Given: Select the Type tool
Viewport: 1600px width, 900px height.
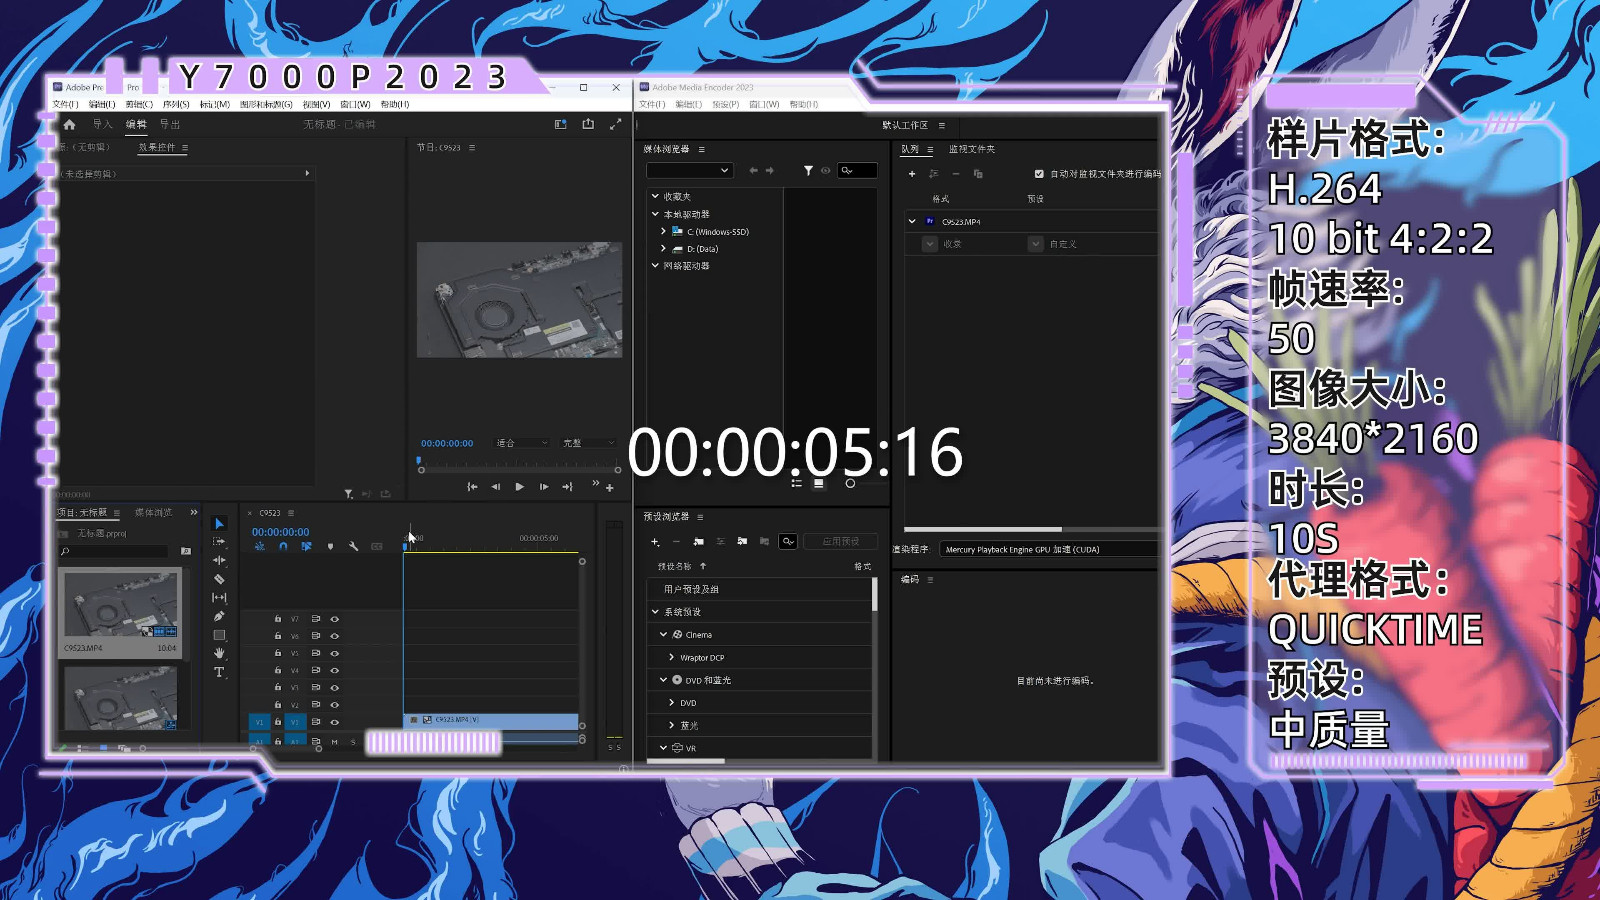Looking at the screenshot, I should (x=219, y=672).
